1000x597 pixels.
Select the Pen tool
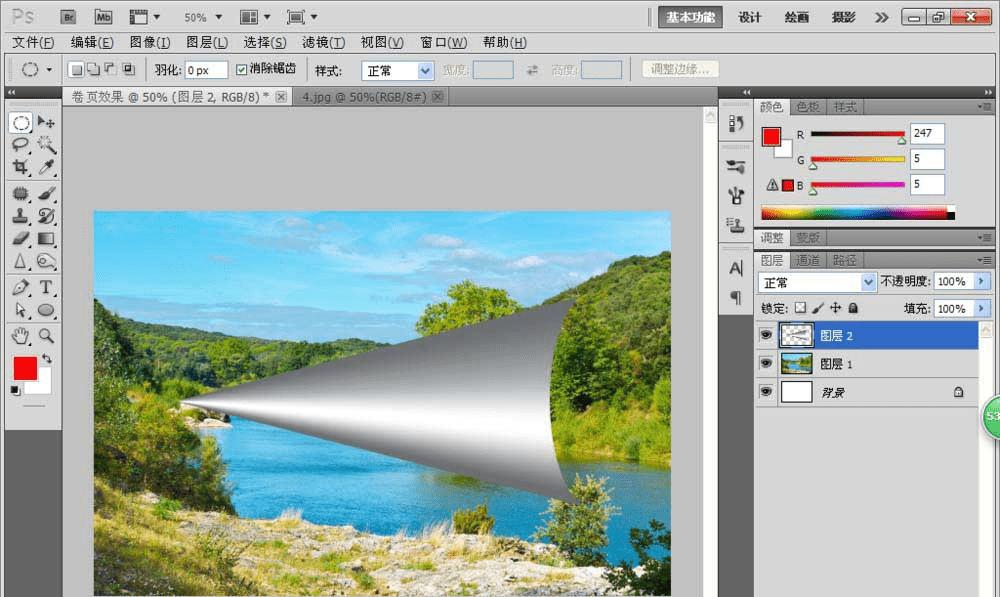coord(20,288)
